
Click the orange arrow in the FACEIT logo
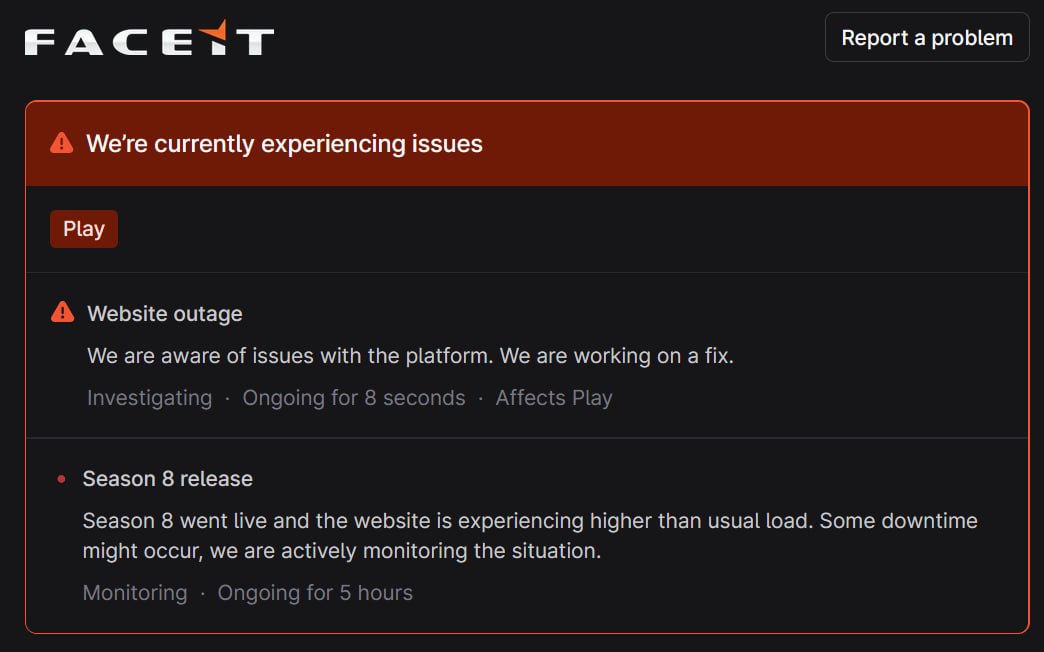[212, 30]
